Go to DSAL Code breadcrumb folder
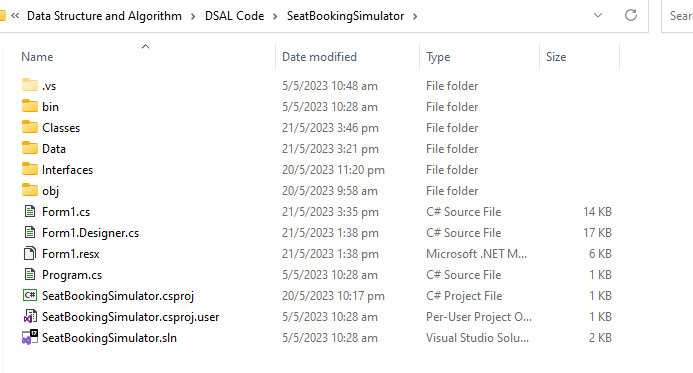This screenshot has height=373, width=693. click(x=234, y=16)
